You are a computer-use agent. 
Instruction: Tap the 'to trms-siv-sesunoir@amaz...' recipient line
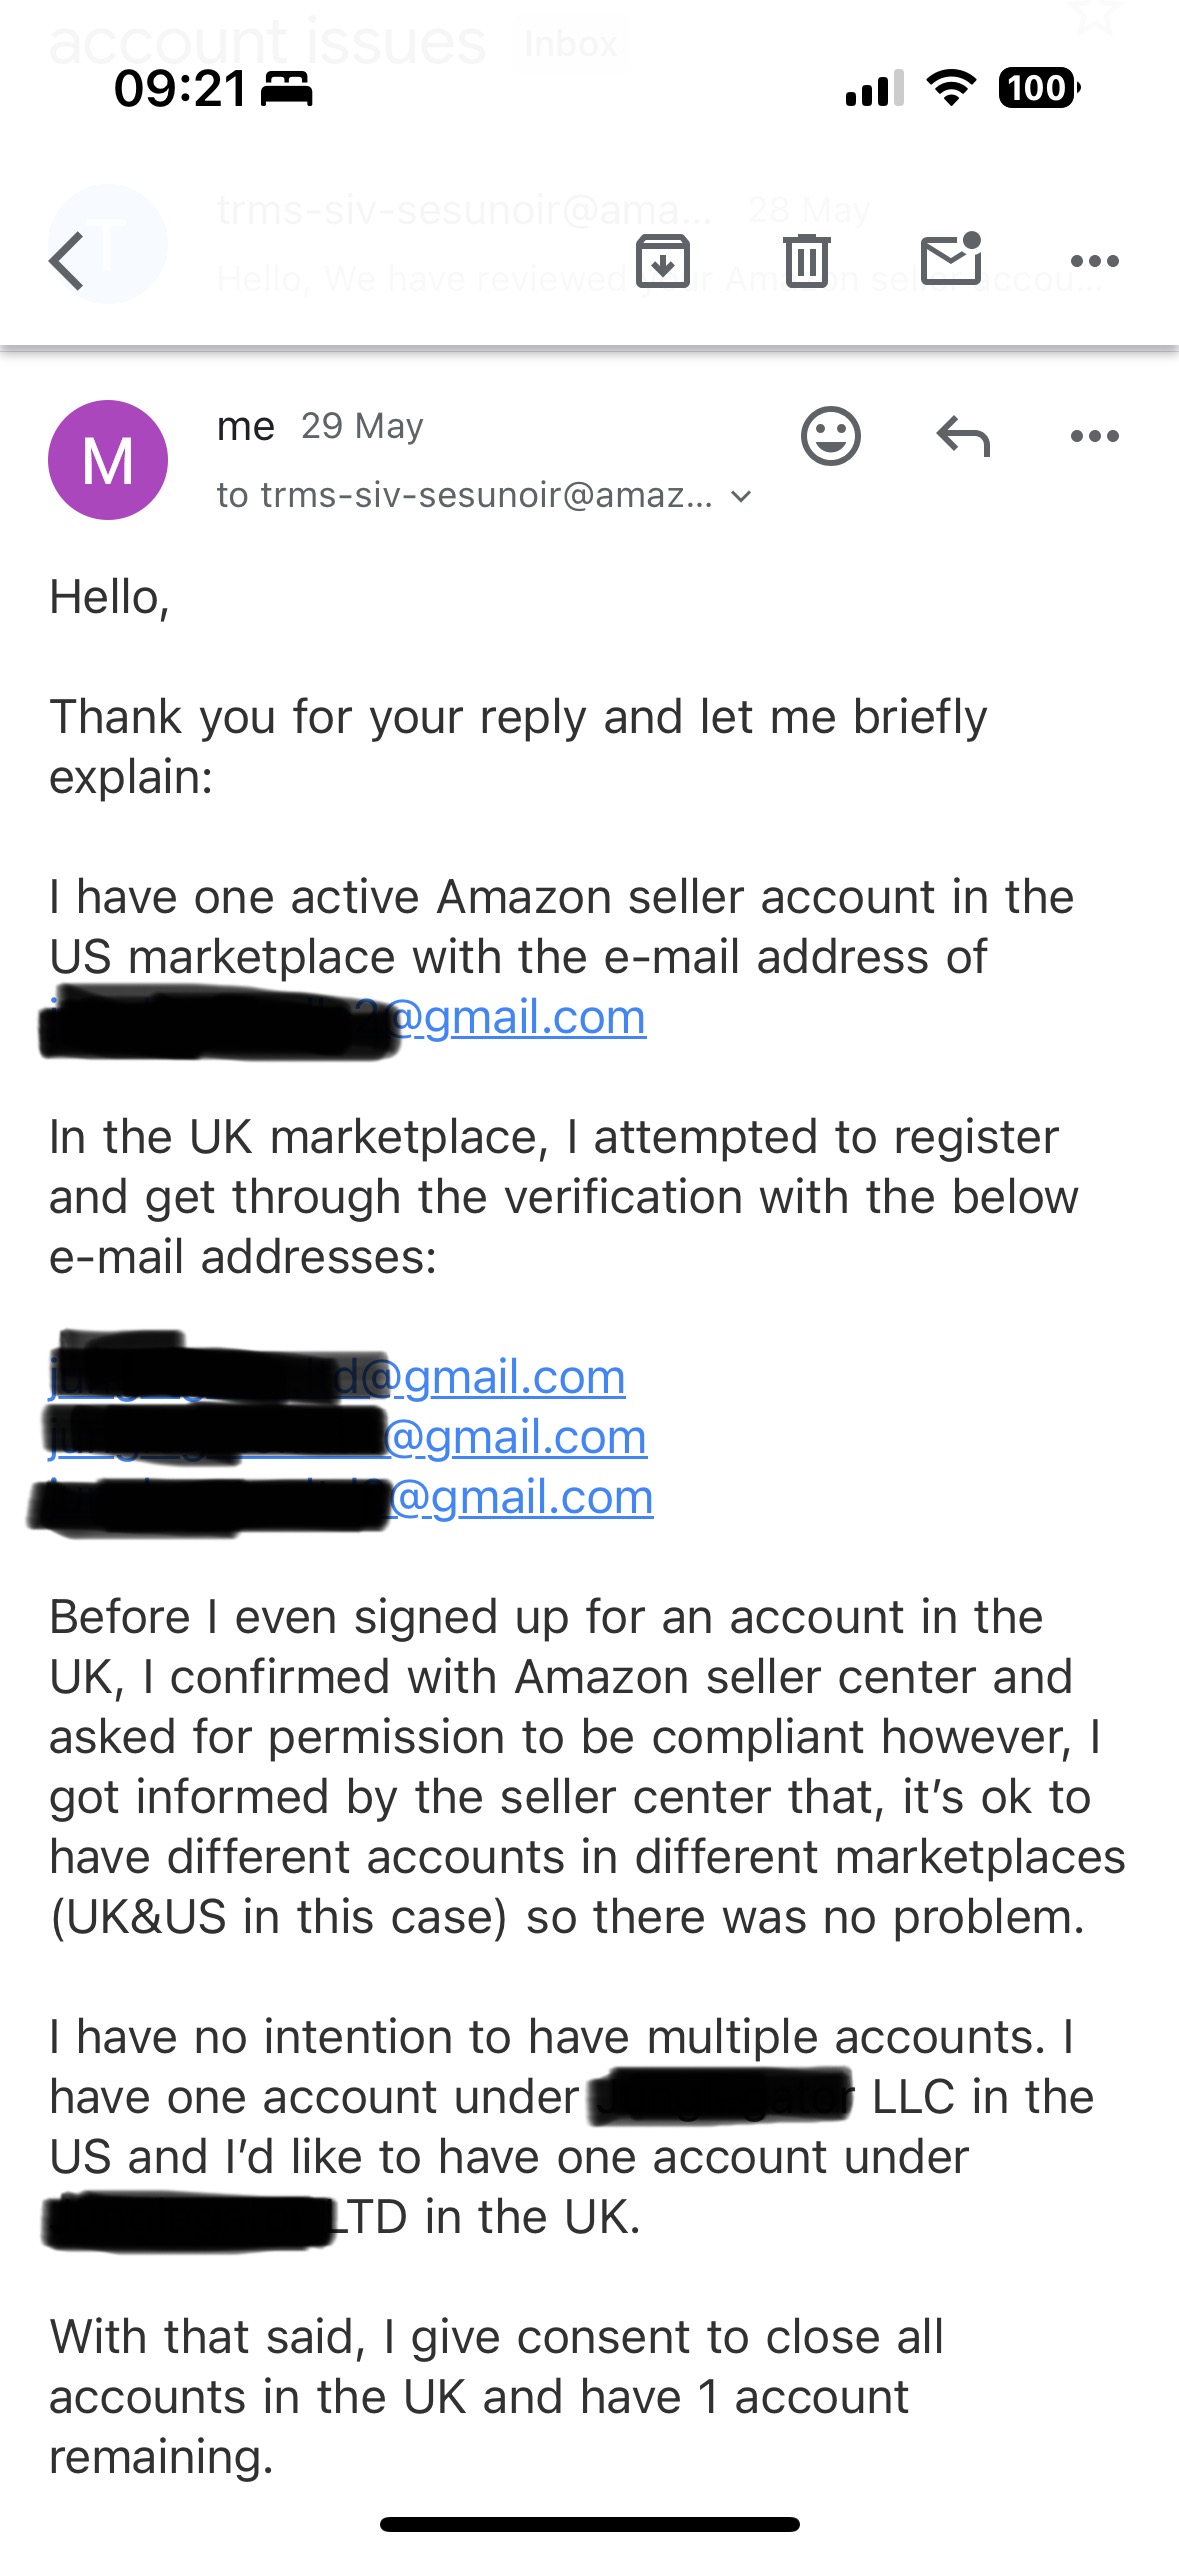tap(465, 495)
